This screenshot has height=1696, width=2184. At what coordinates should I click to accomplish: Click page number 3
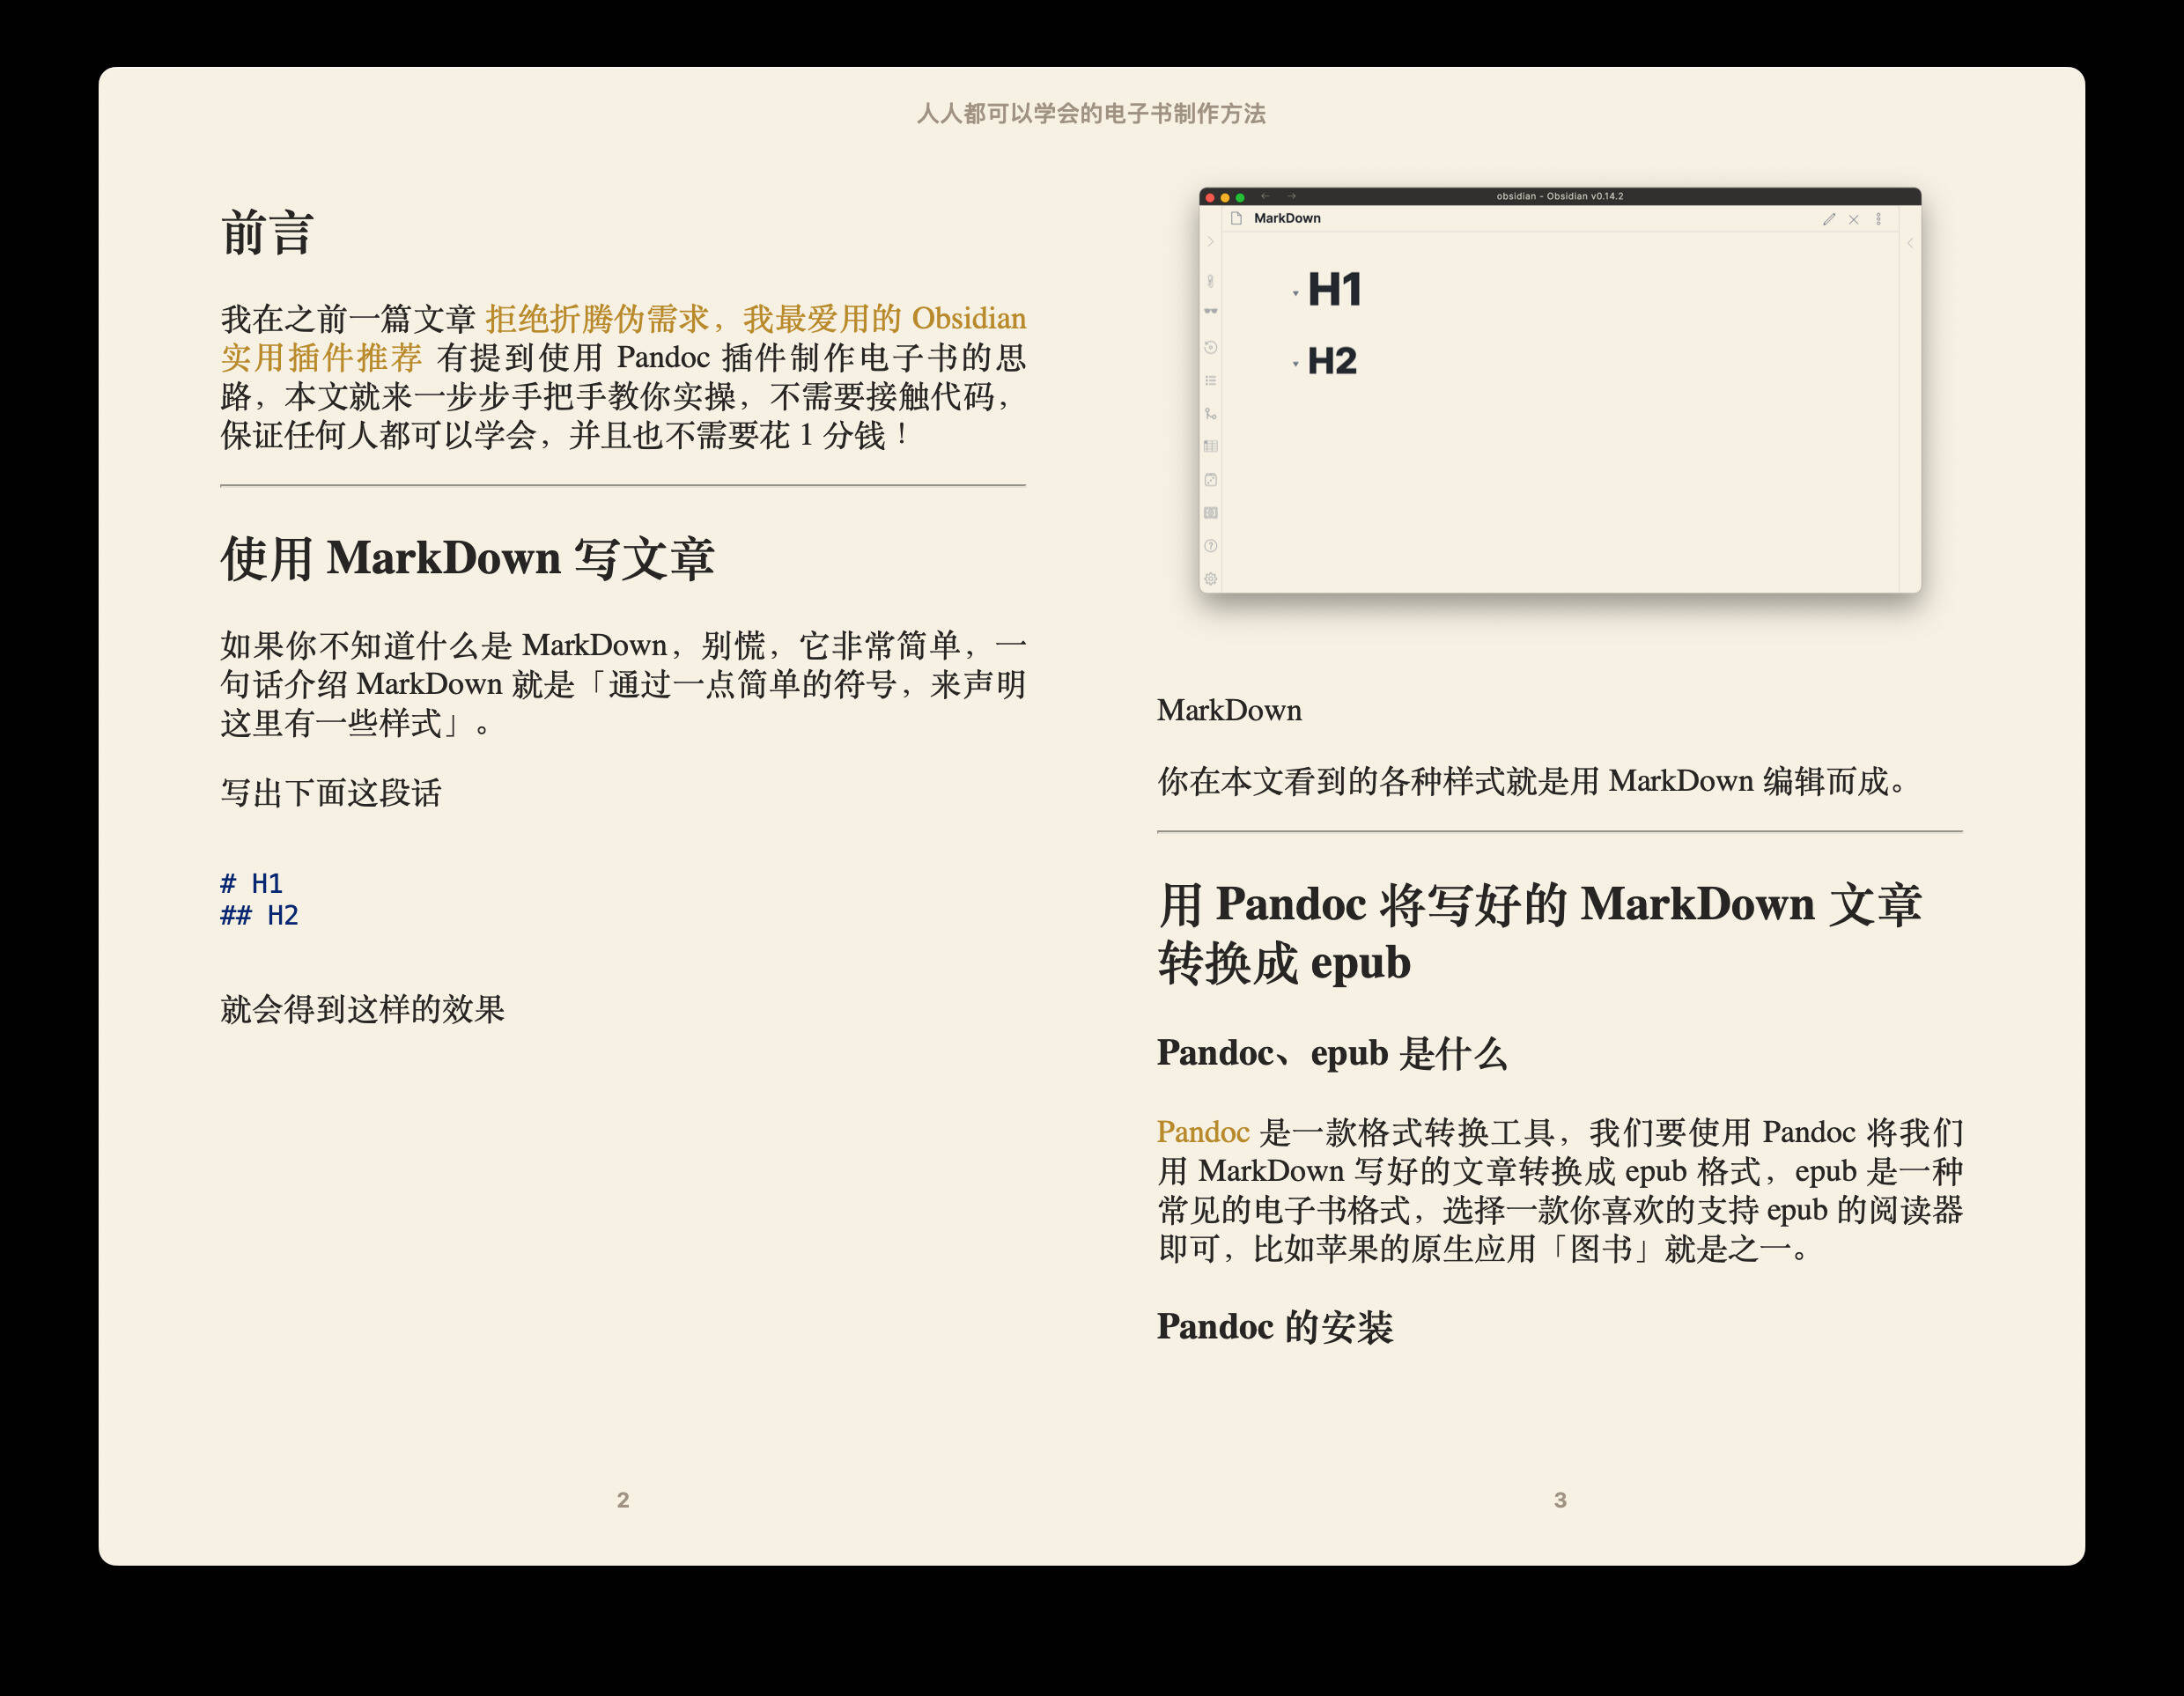coord(1560,1500)
